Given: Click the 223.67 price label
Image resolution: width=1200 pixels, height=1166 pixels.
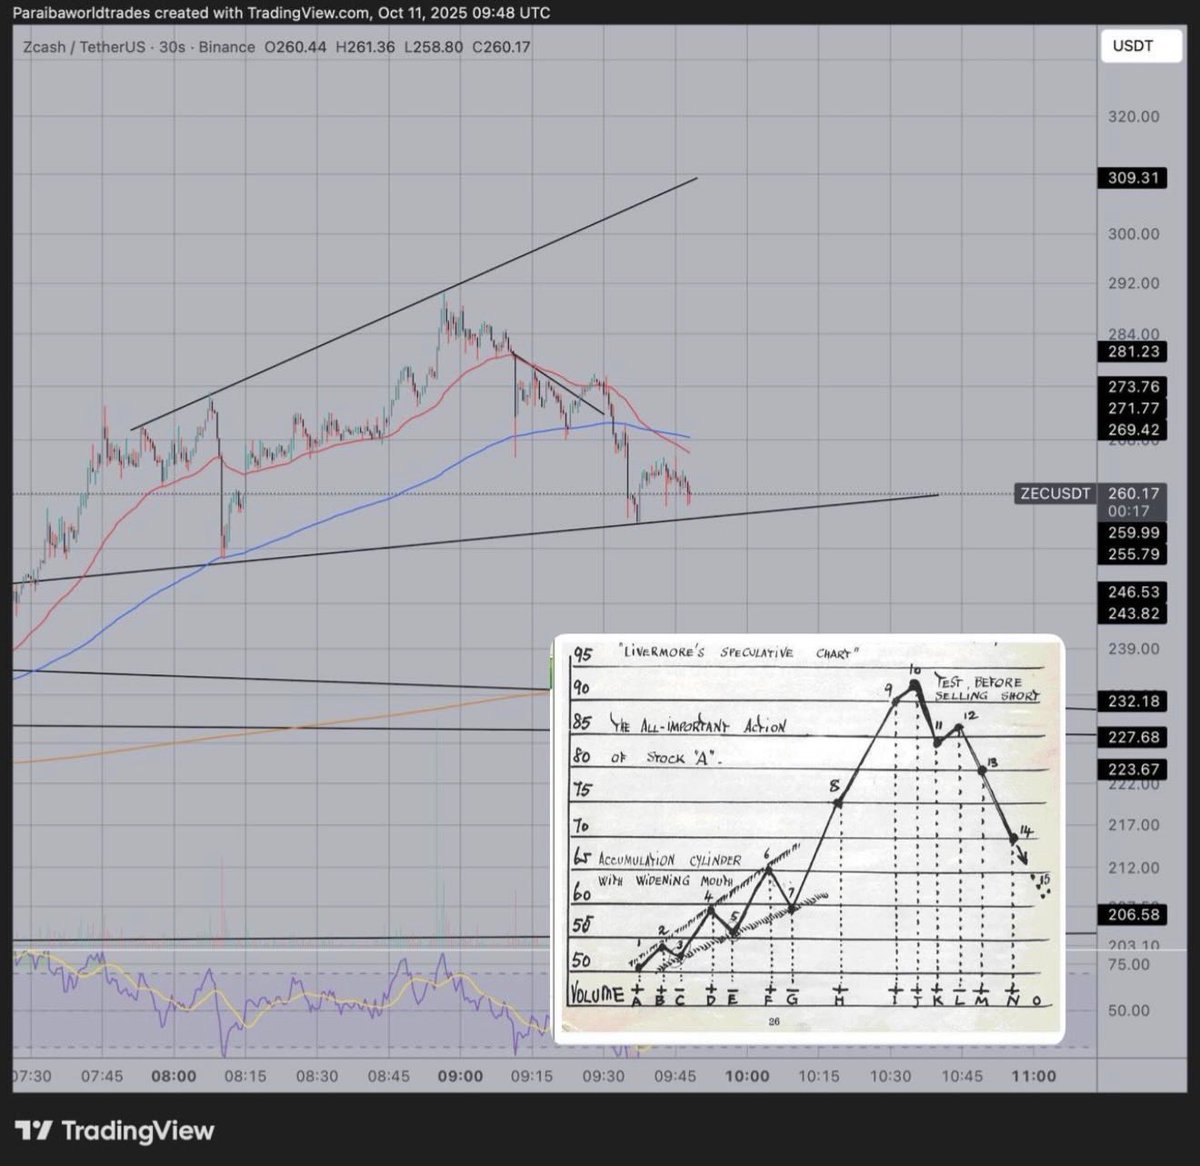Looking at the screenshot, I should pyautogui.click(x=1133, y=769).
